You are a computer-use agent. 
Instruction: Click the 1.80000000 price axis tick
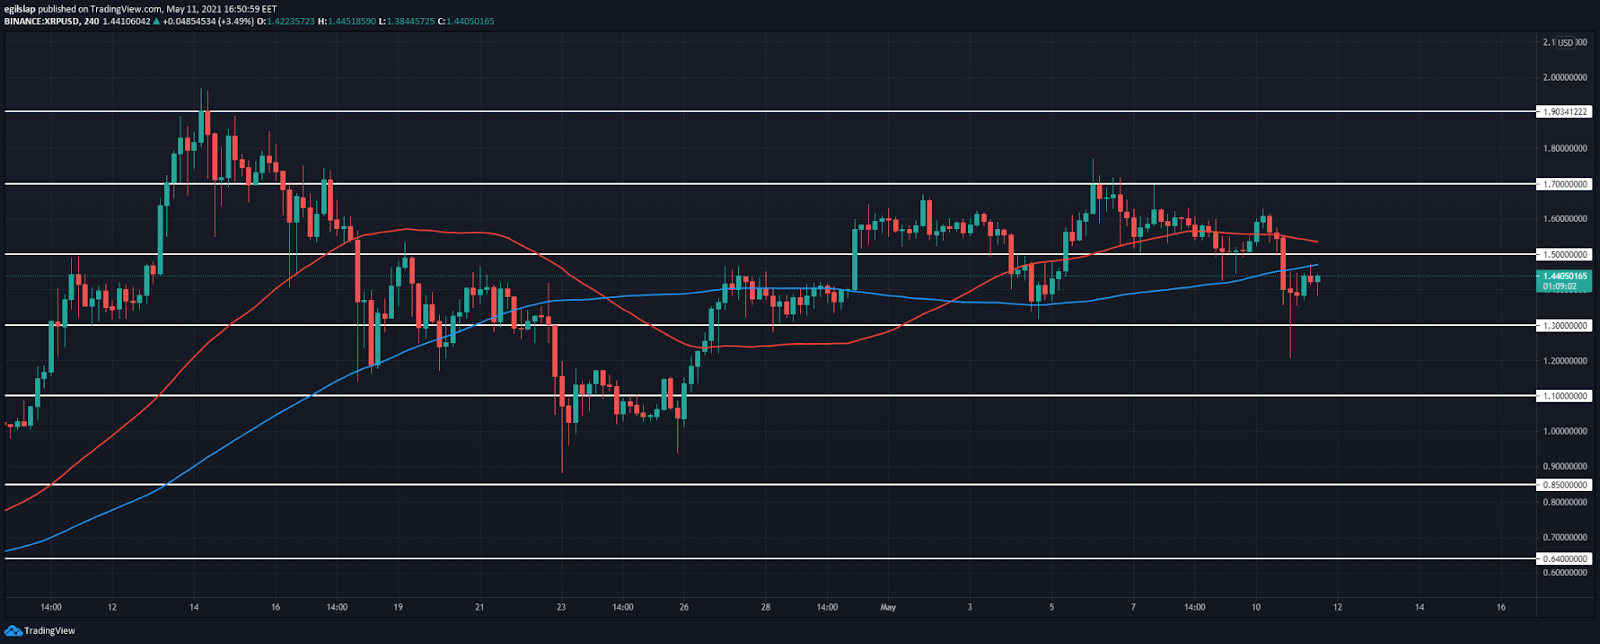[x=1565, y=149]
